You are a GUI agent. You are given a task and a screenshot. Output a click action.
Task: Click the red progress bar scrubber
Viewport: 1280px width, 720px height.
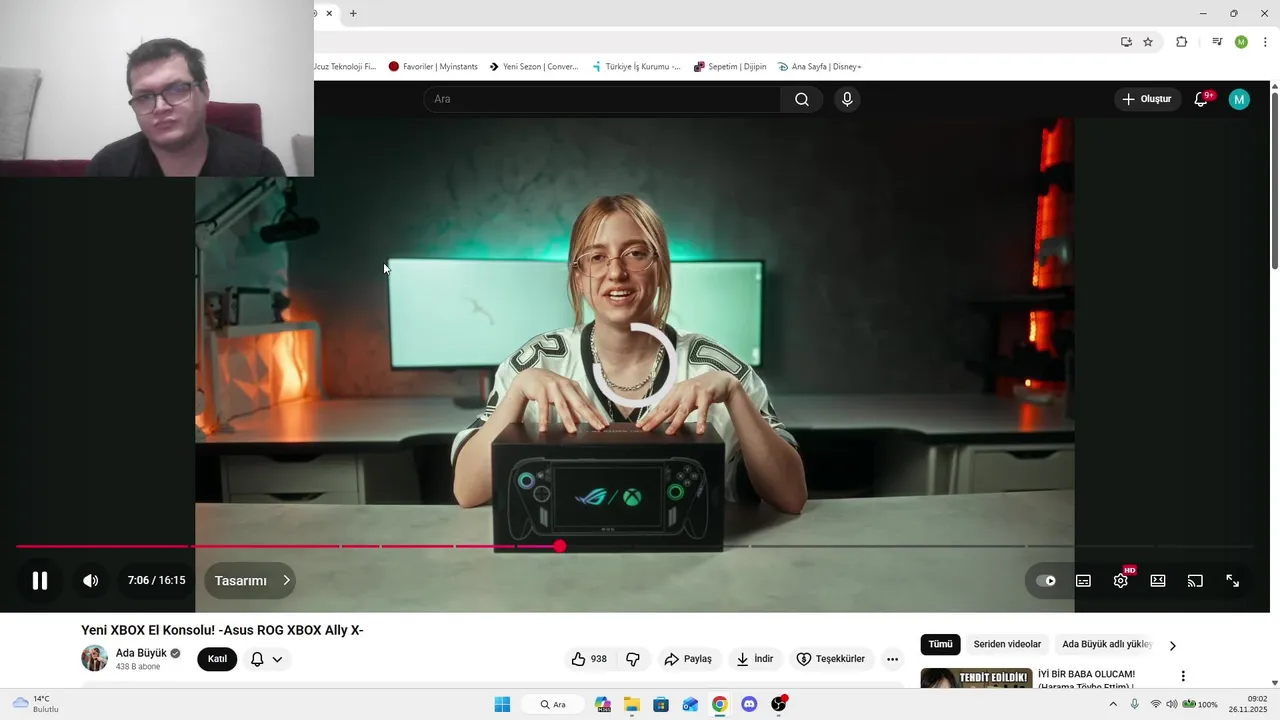point(560,546)
